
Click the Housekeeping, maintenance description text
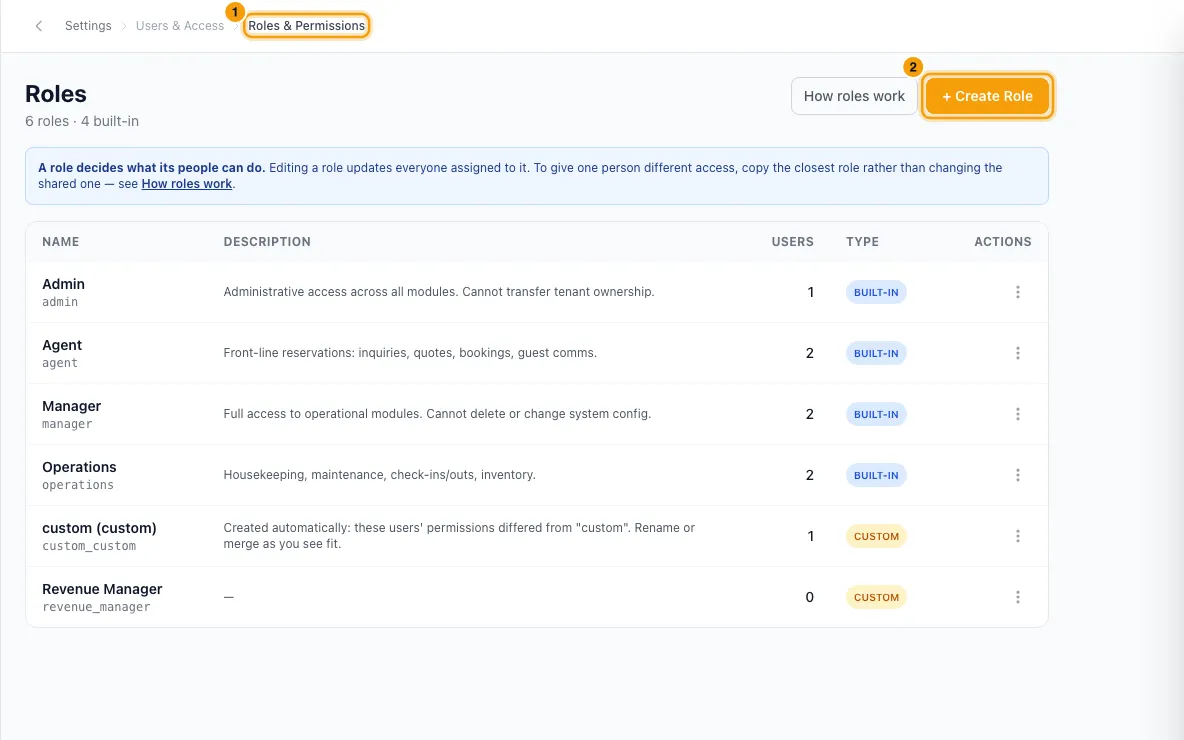[380, 475]
